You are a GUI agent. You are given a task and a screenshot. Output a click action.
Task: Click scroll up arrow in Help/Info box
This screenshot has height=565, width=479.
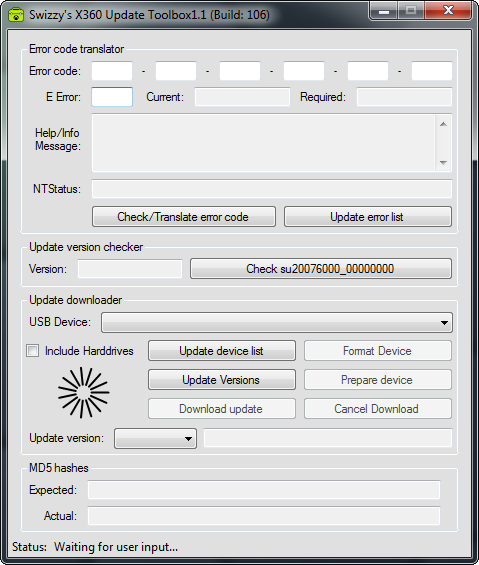point(443,124)
